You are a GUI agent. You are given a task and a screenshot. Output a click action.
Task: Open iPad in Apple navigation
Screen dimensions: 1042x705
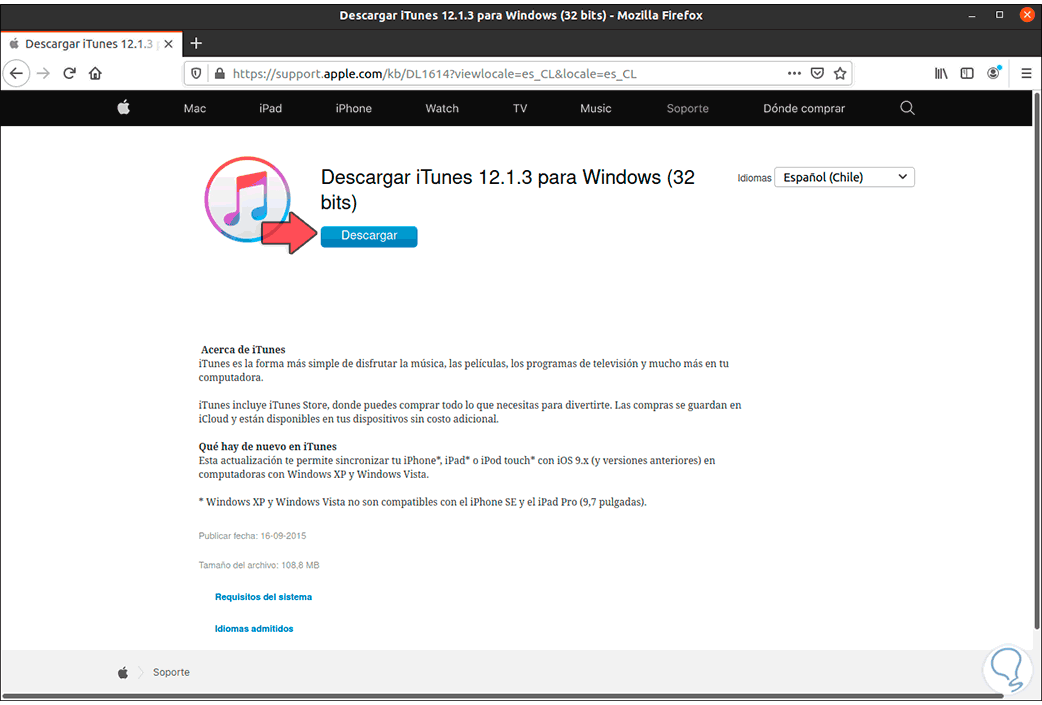click(270, 108)
